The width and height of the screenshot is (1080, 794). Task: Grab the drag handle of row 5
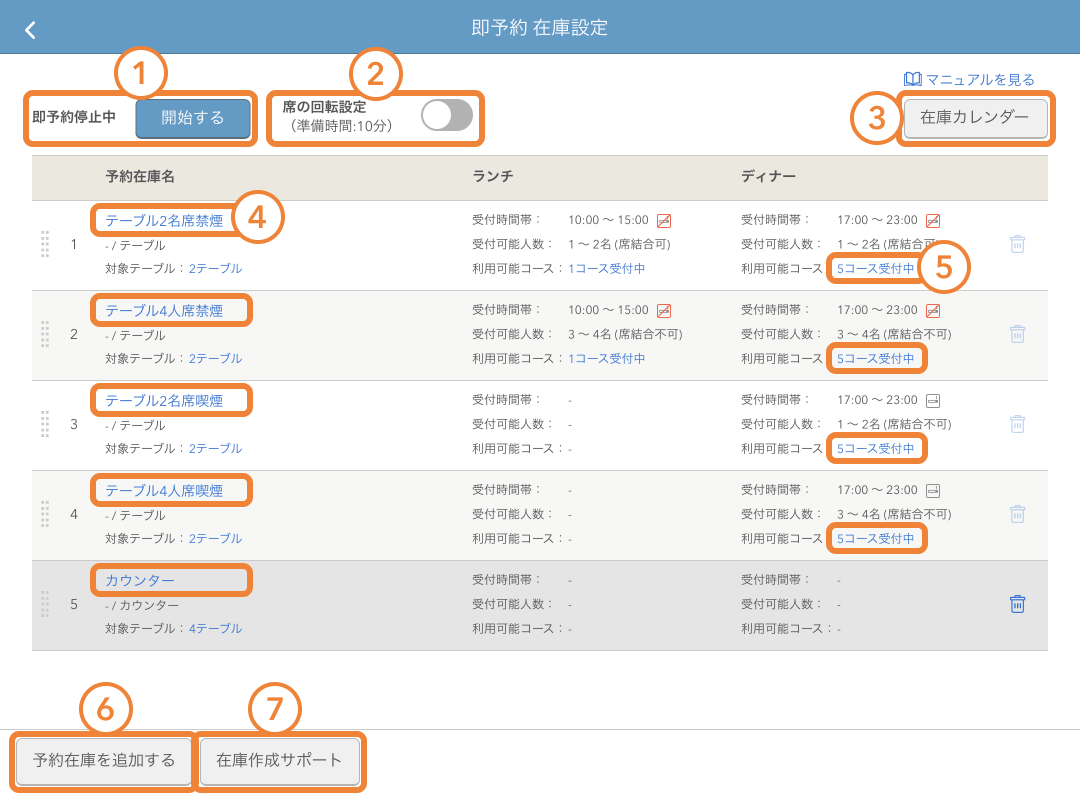[x=45, y=604]
